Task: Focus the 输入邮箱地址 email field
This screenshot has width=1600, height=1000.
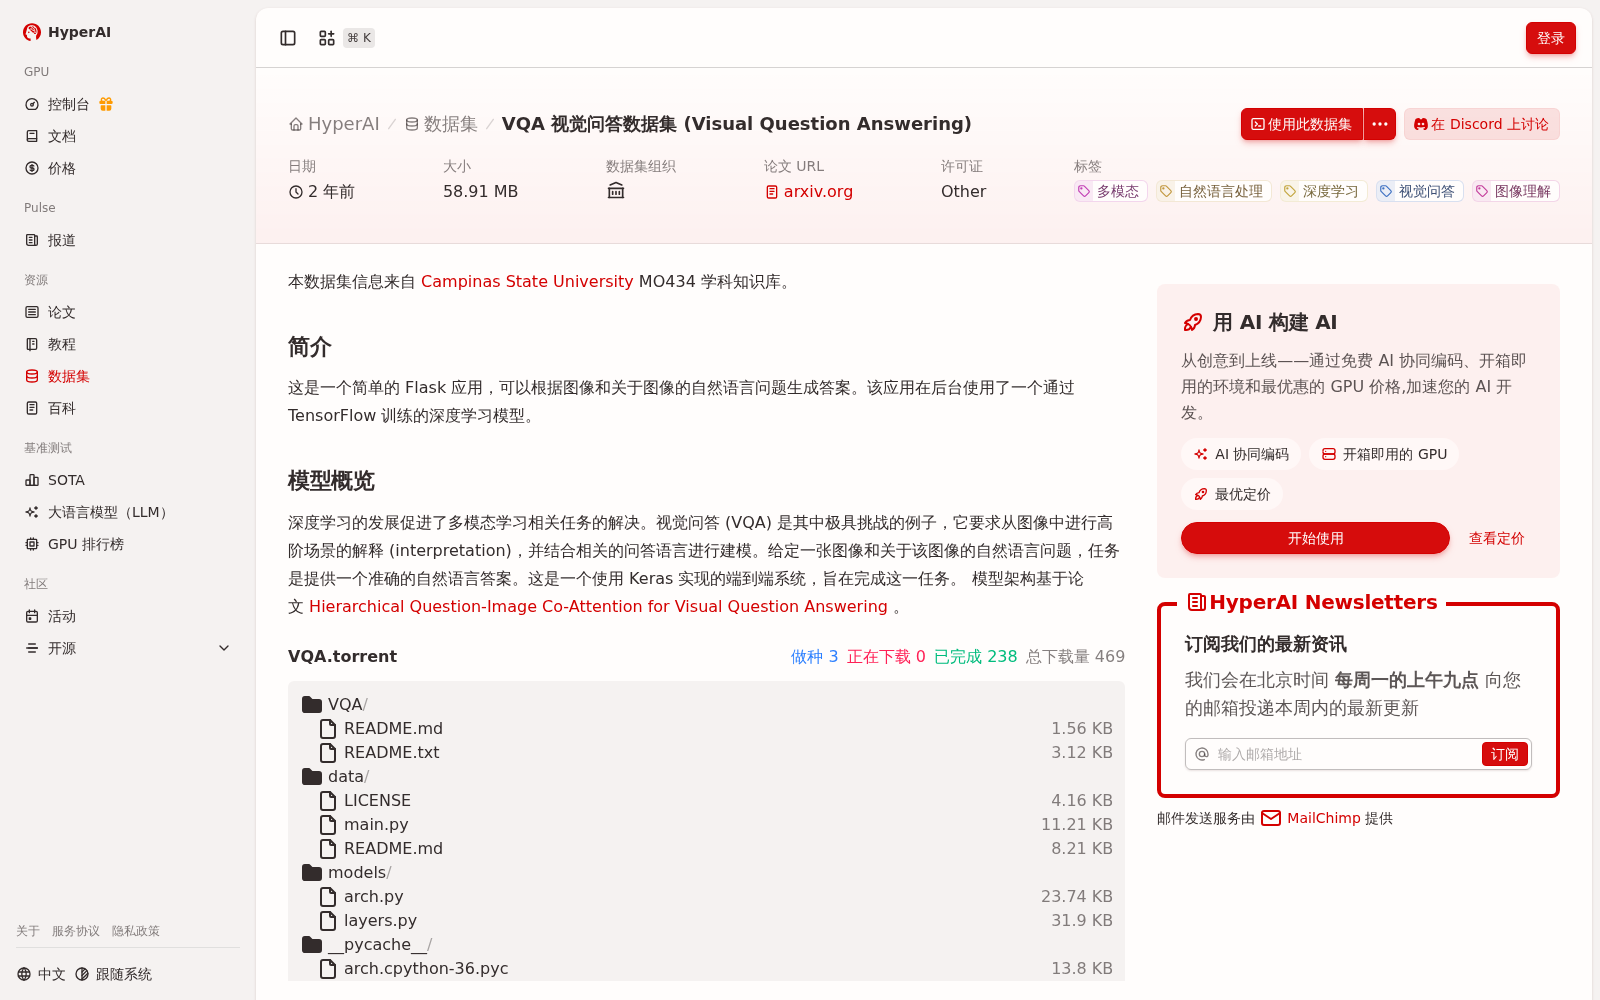Action: (x=1345, y=754)
